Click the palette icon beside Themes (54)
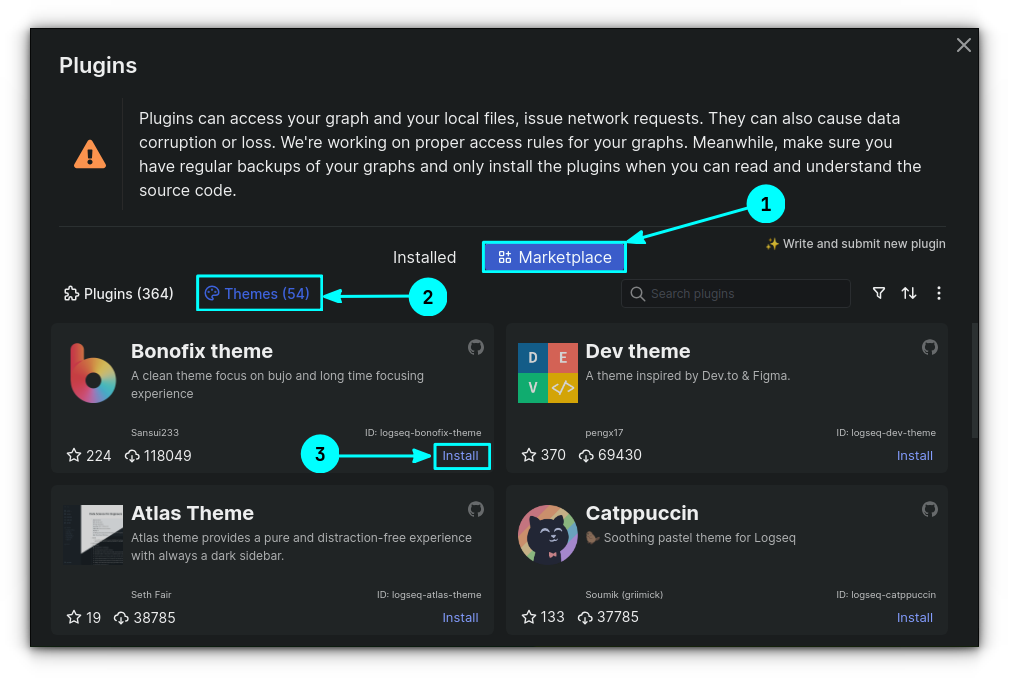1009x679 pixels. click(212, 293)
